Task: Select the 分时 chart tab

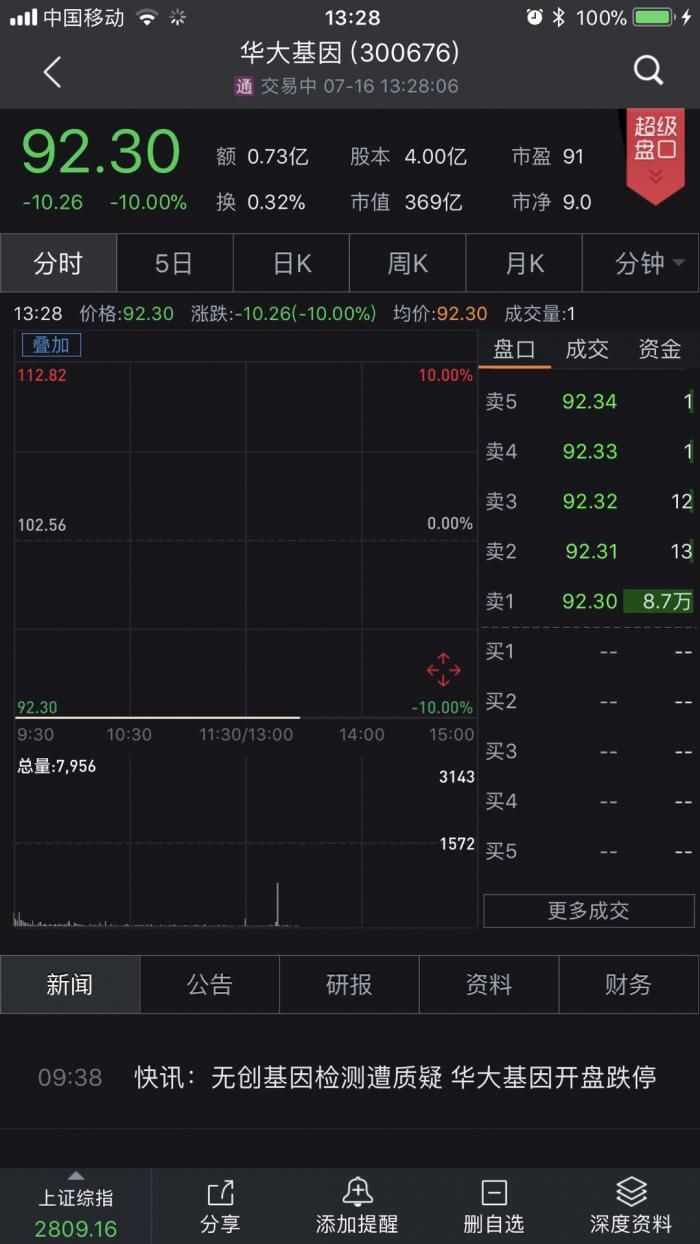Action: tap(58, 263)
